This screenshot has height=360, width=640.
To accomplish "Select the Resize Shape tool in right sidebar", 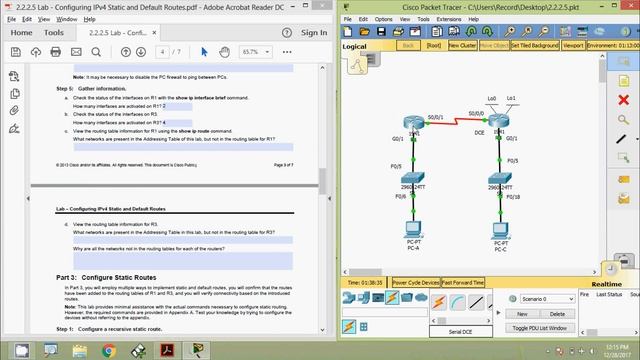I will (623, 158).
